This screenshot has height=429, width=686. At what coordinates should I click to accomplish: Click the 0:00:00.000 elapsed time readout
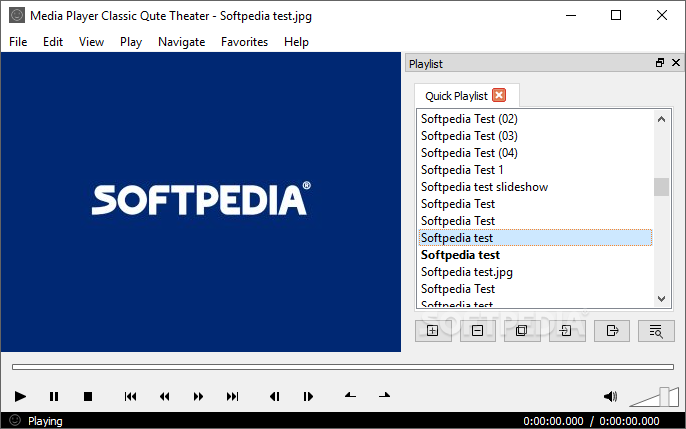coord(553,421)
